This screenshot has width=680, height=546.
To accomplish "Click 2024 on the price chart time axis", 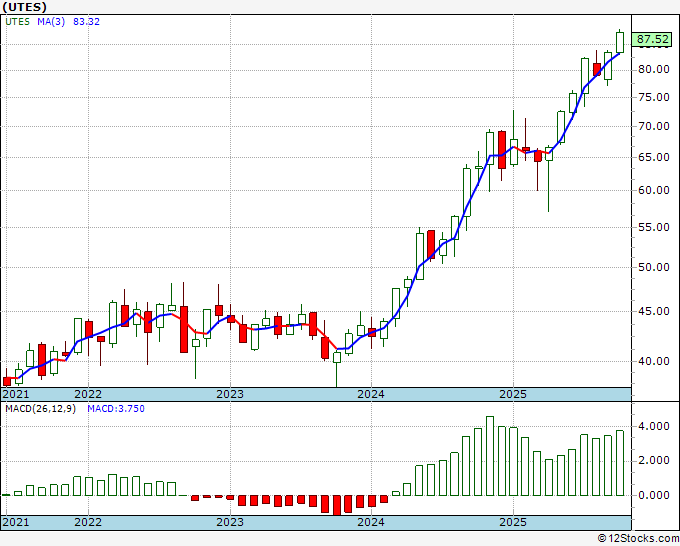I will coord(371,394).
